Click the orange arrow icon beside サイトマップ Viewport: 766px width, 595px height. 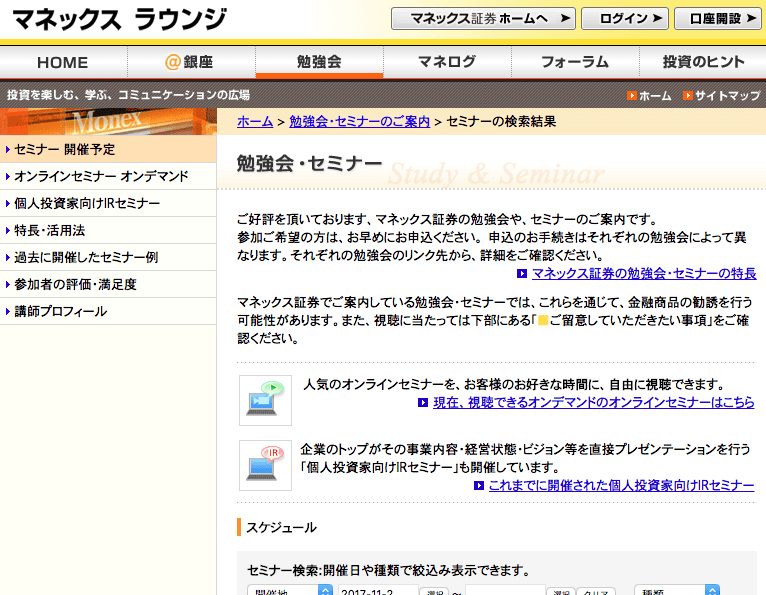point(688,96)
